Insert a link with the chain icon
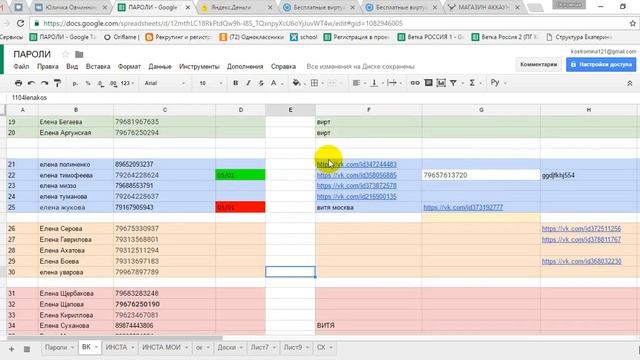The width and height of the screenshot is (640, 360). pyautogui.click(x=415, y=83)
